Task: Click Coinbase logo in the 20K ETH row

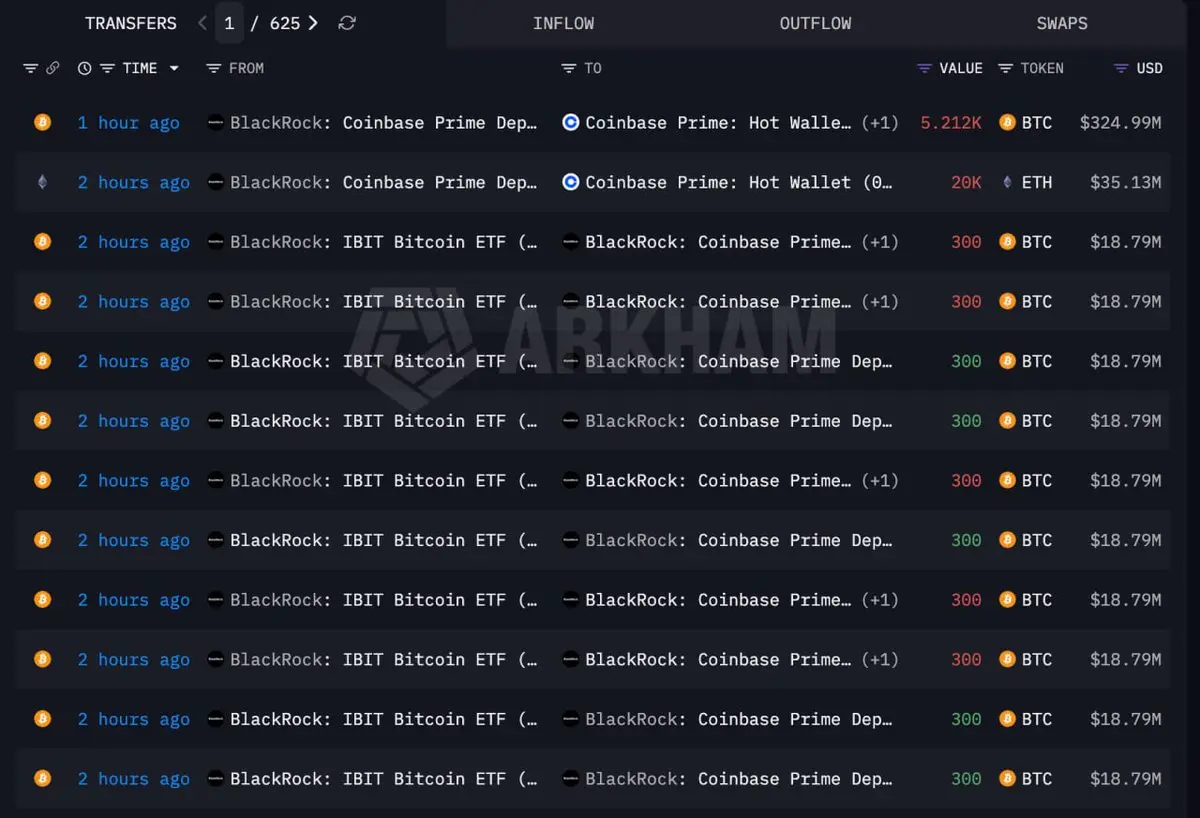Action: [571, 182]
